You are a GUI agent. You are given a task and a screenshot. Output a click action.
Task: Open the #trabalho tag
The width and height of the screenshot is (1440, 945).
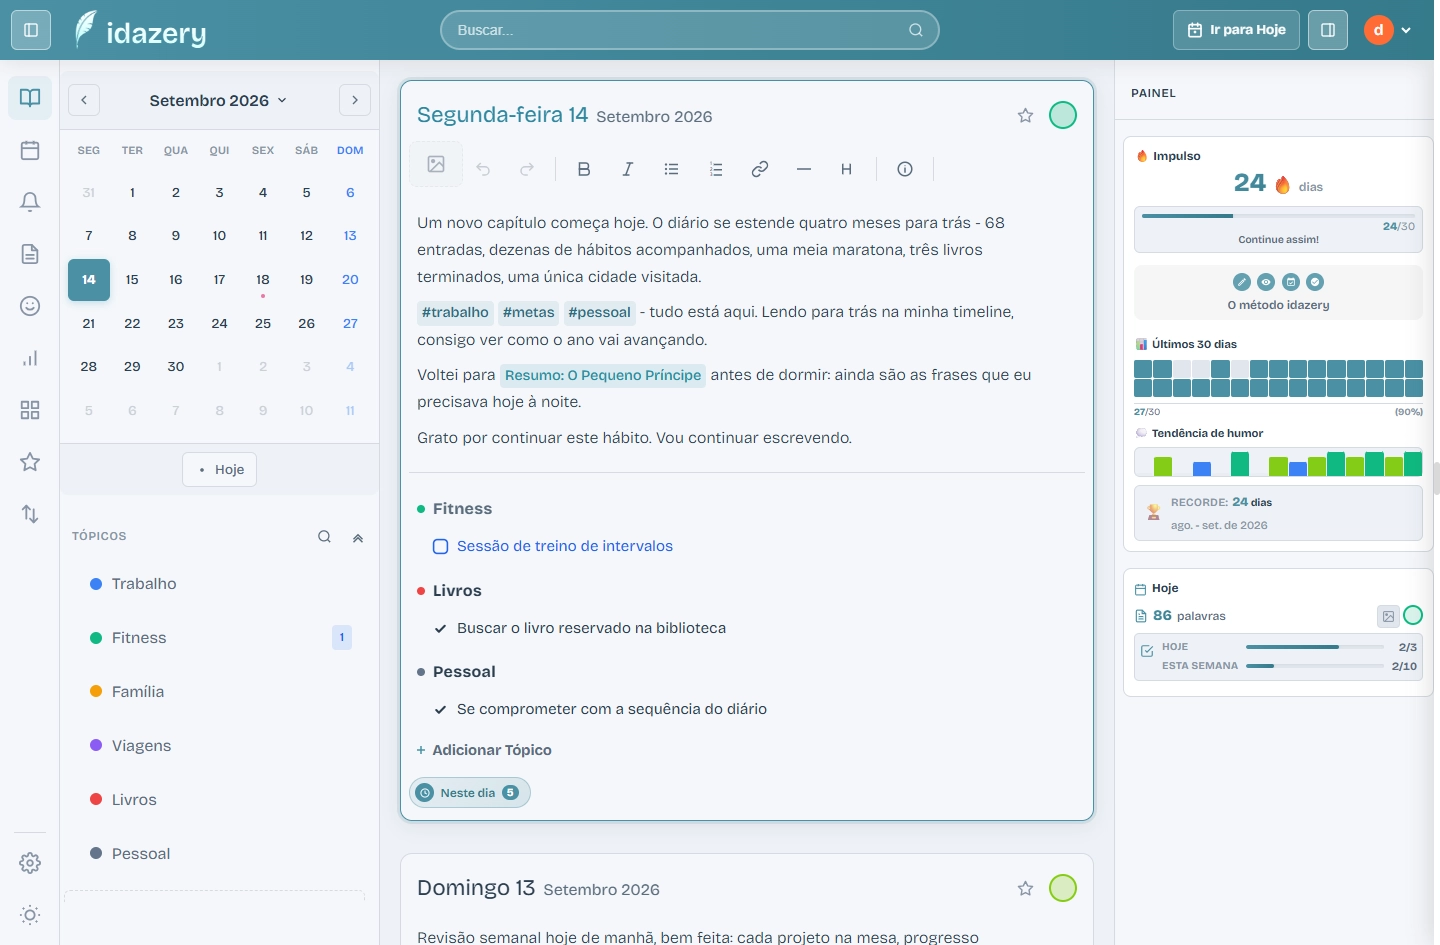click(455, 312)
